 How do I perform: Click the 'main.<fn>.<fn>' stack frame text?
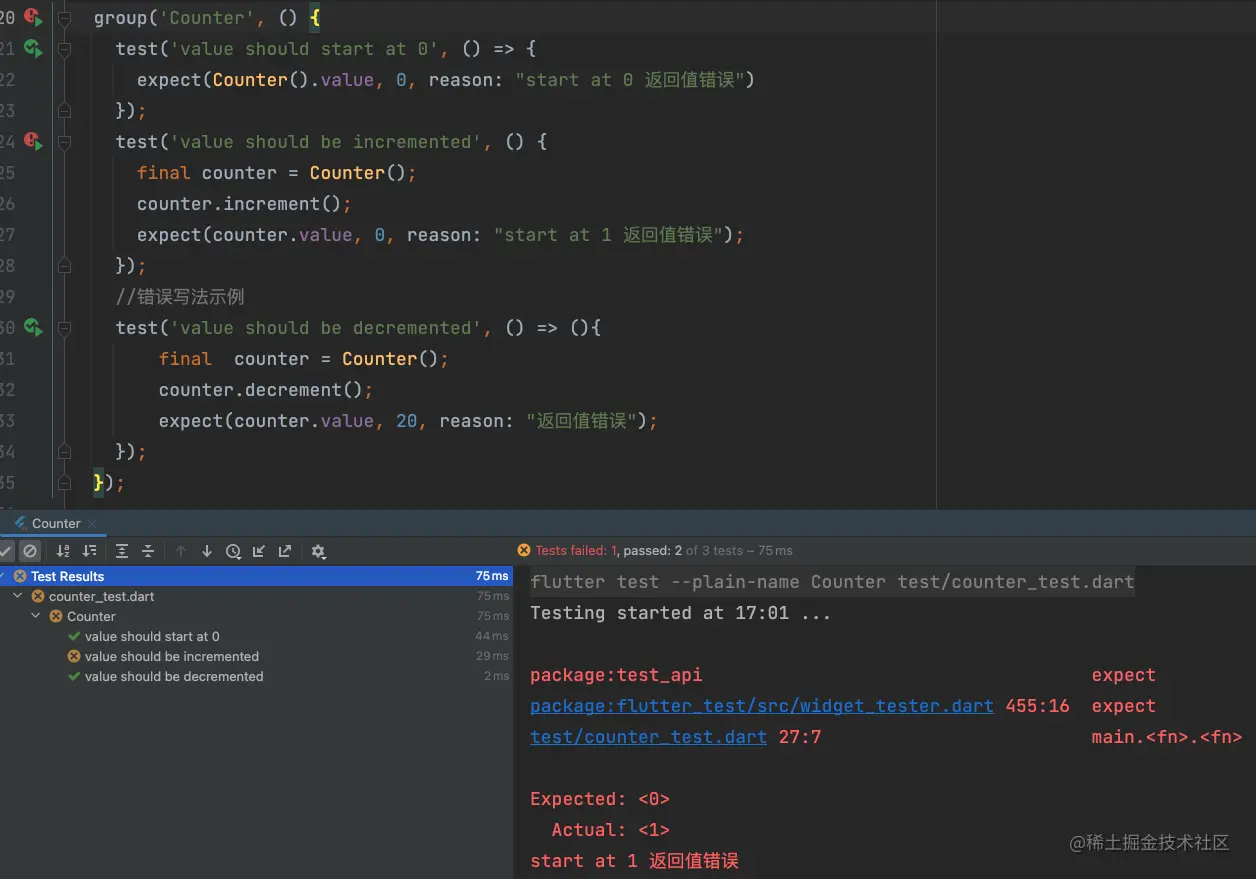[x=1167, y=737]
